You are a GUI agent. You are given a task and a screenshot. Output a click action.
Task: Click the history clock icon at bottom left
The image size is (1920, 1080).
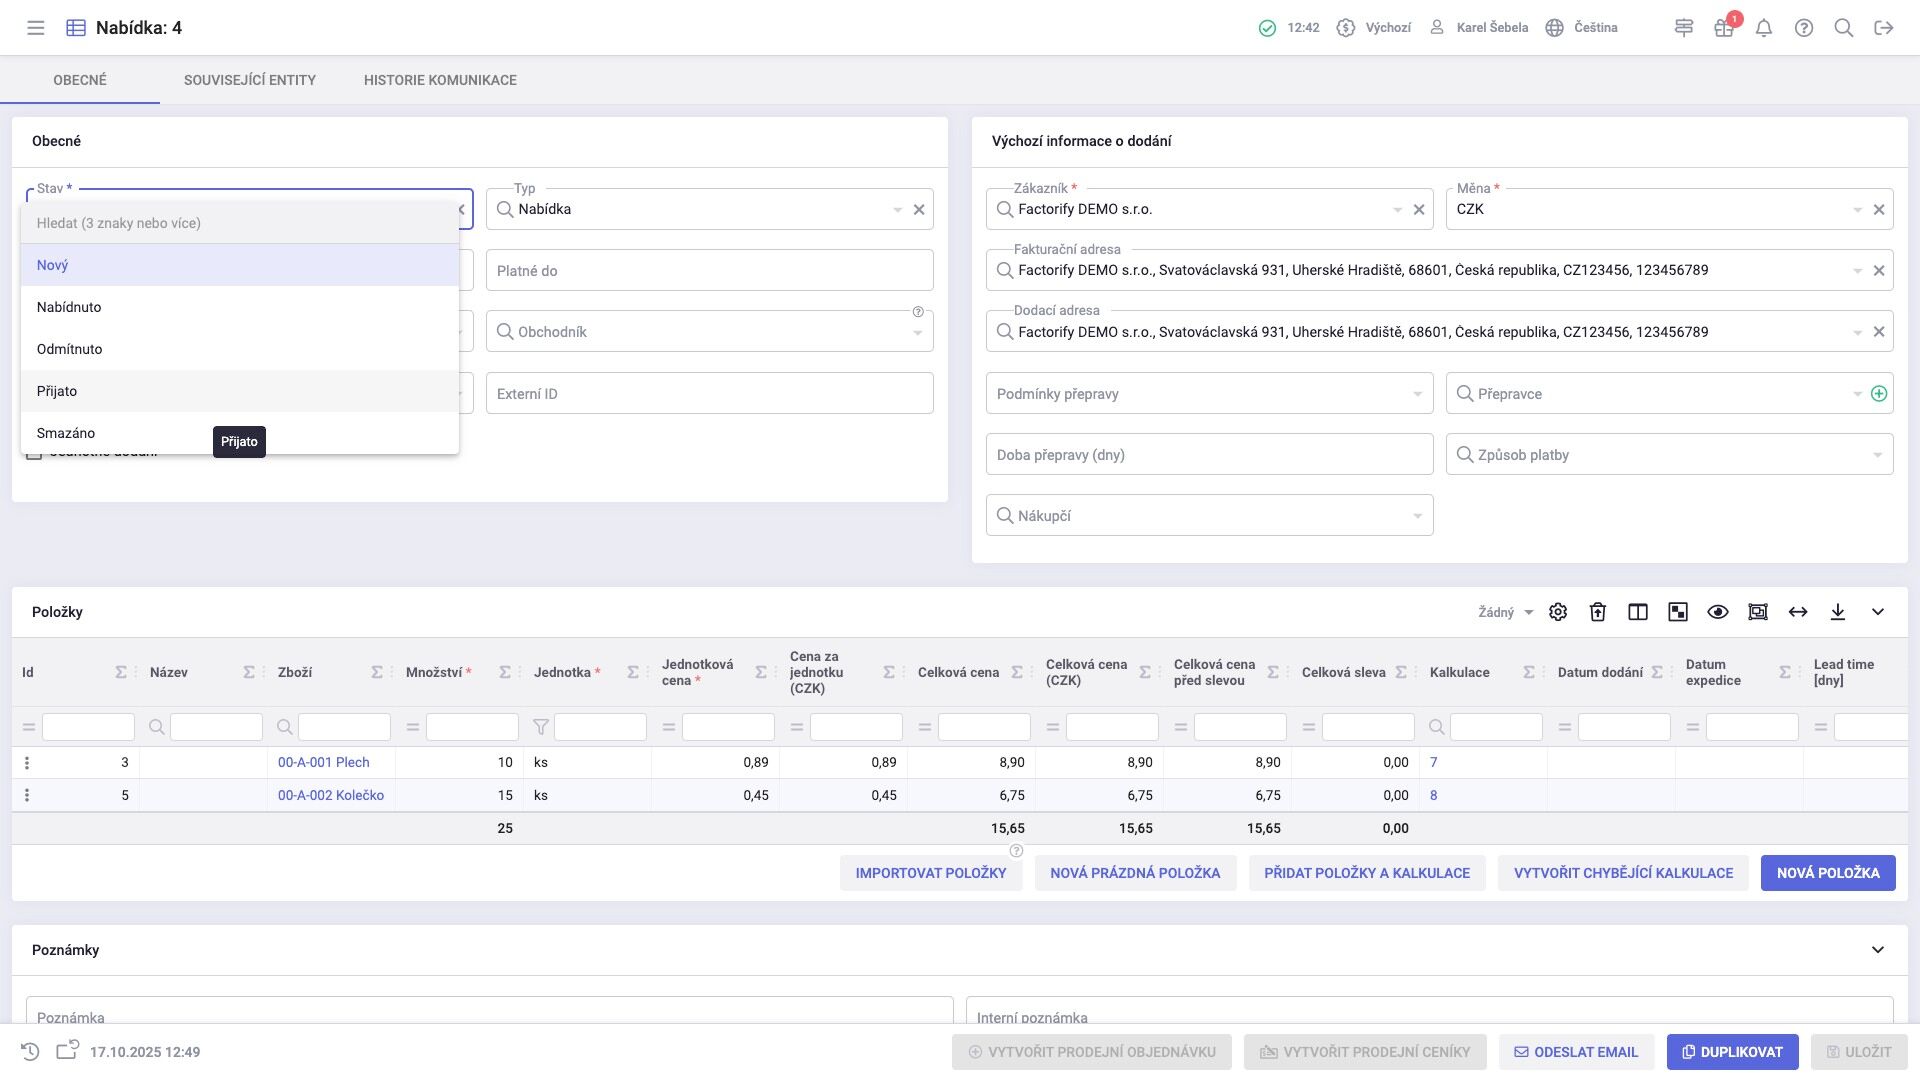[x=30, y=1052]
